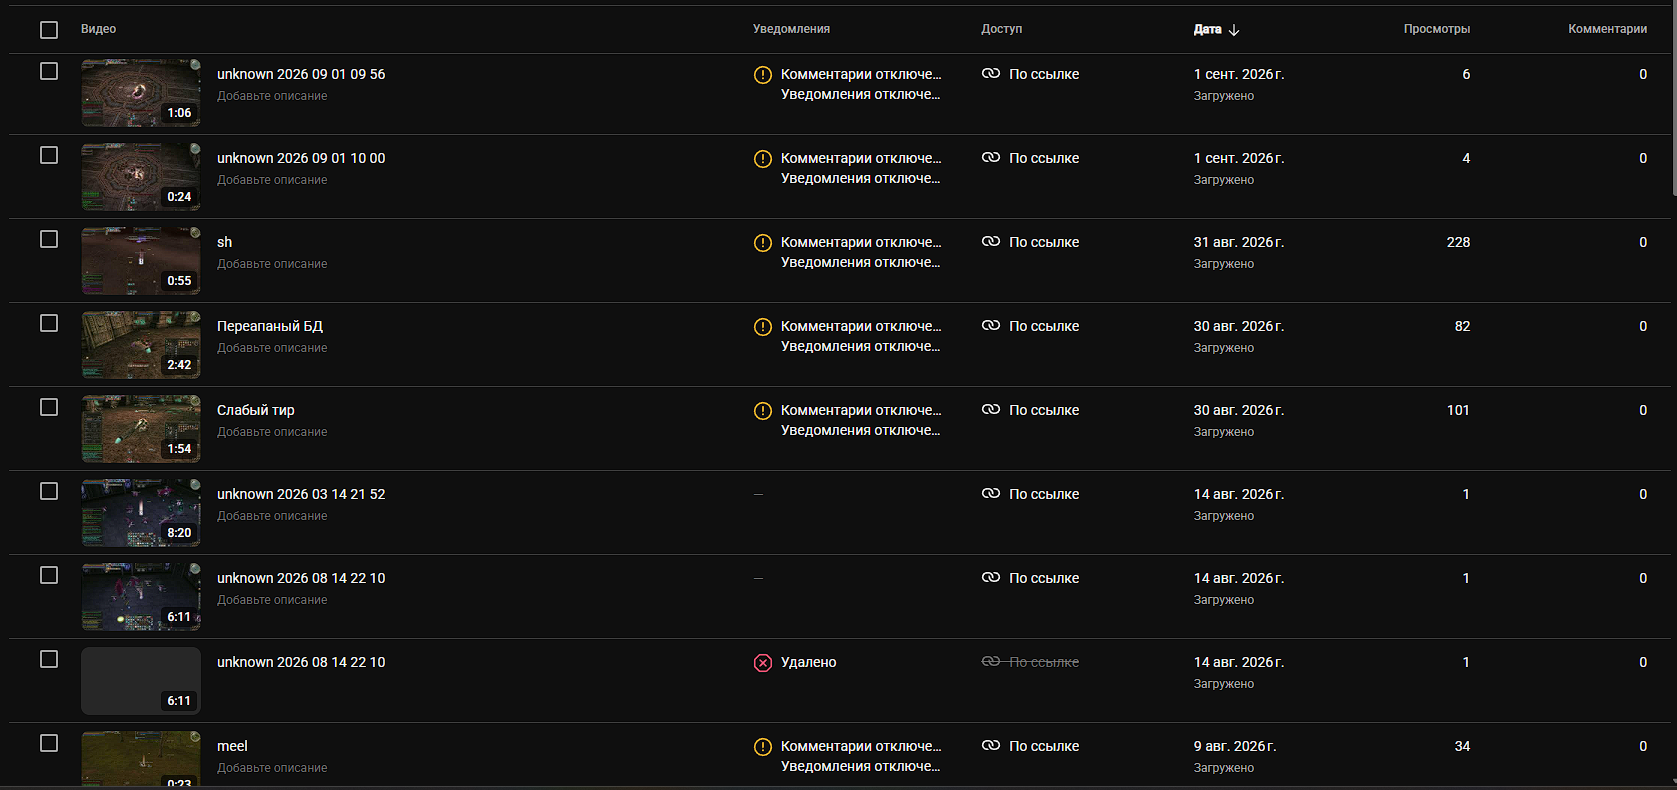The height and width of the screenshot is (790, 1677).
Task: Click the "31 авг. 2026 г." date cell
Action: point(1239,242)
